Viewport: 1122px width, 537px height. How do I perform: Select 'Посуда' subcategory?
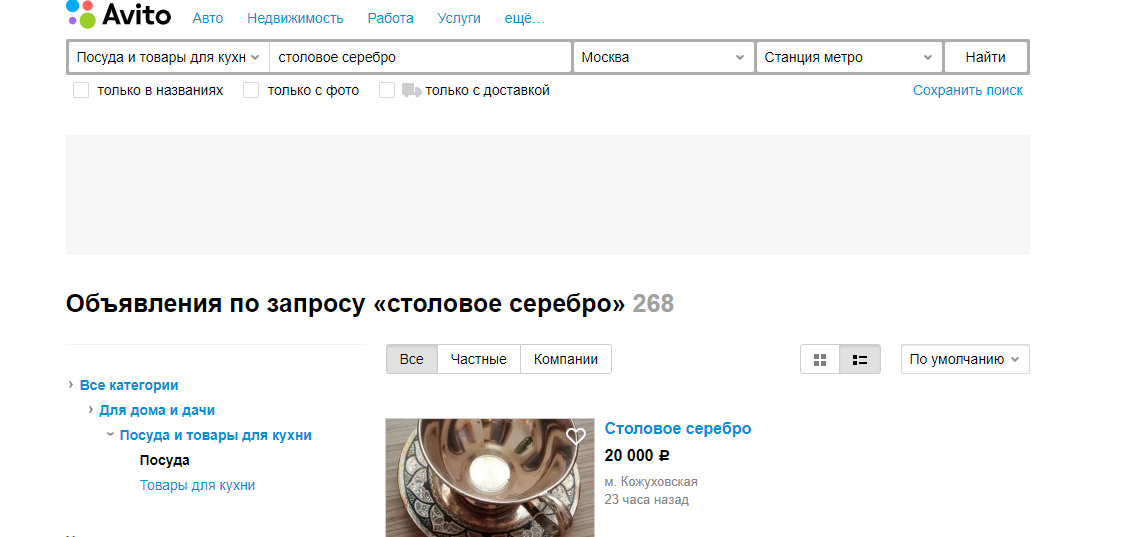point(165,460)
